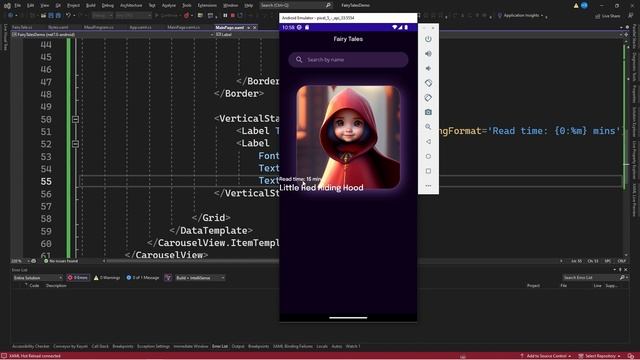Switch to the Output tab at bottom
640x360 pixels.
(x=238, y=346)
